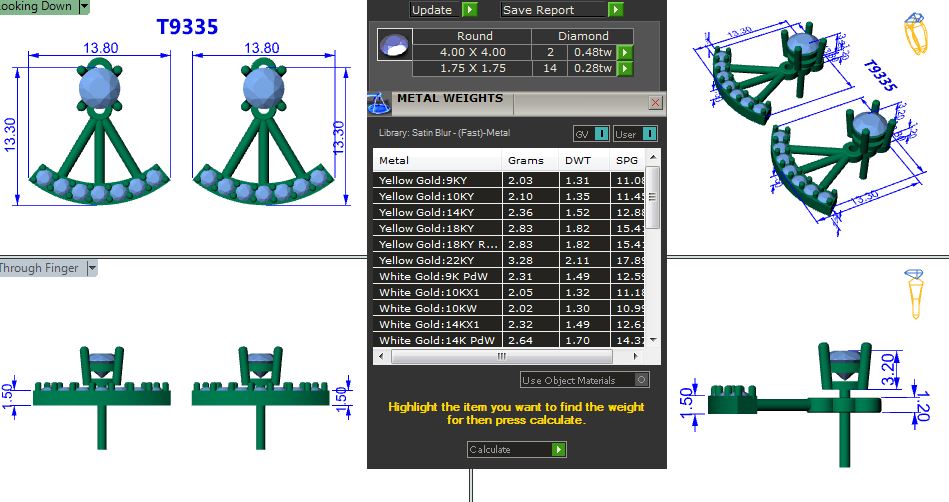The image size is (949, 502).
Task: Sort by the Grams column header
Action: (x=526, y=160)
